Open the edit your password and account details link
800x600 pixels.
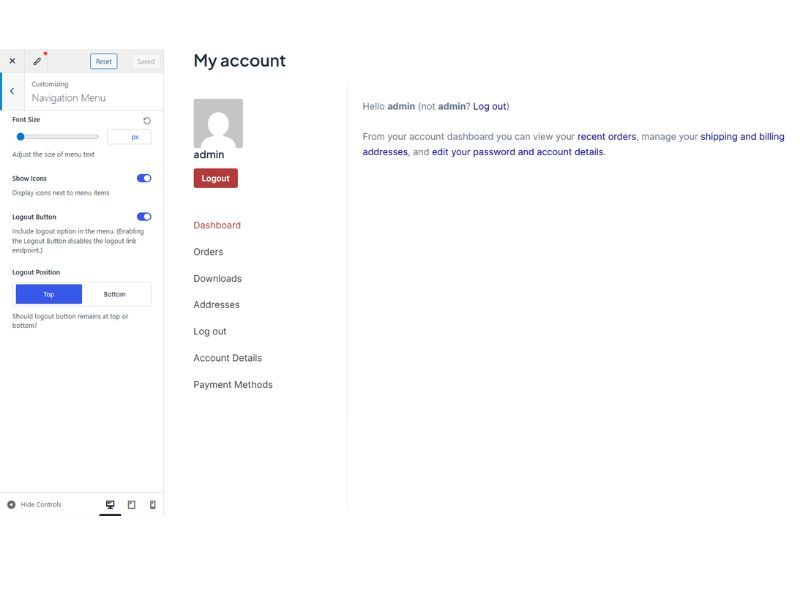(x=515, y=151)
